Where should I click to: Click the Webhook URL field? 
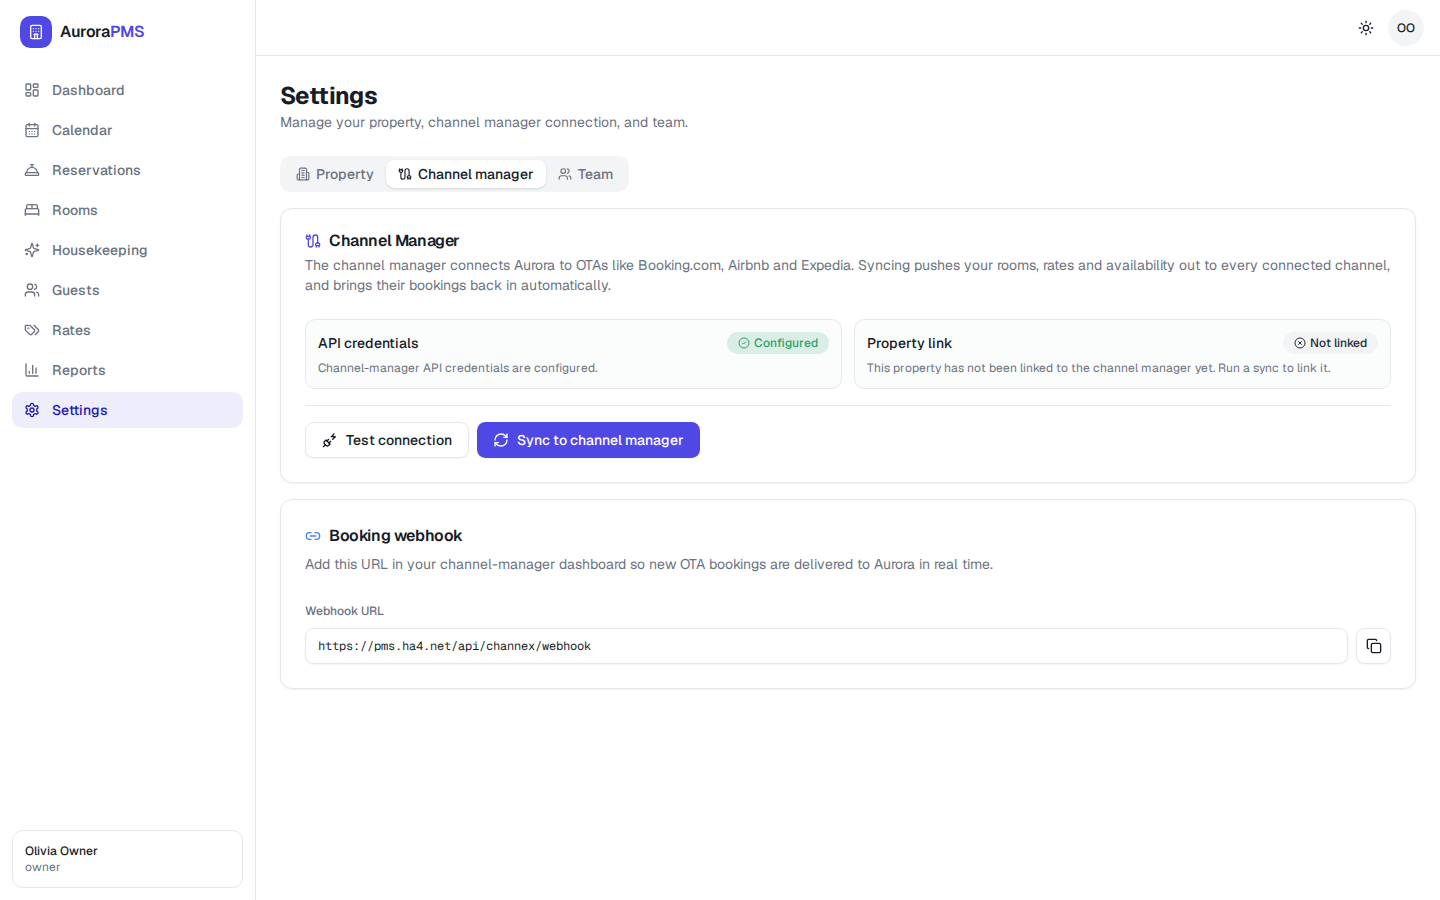click(826, 646)
